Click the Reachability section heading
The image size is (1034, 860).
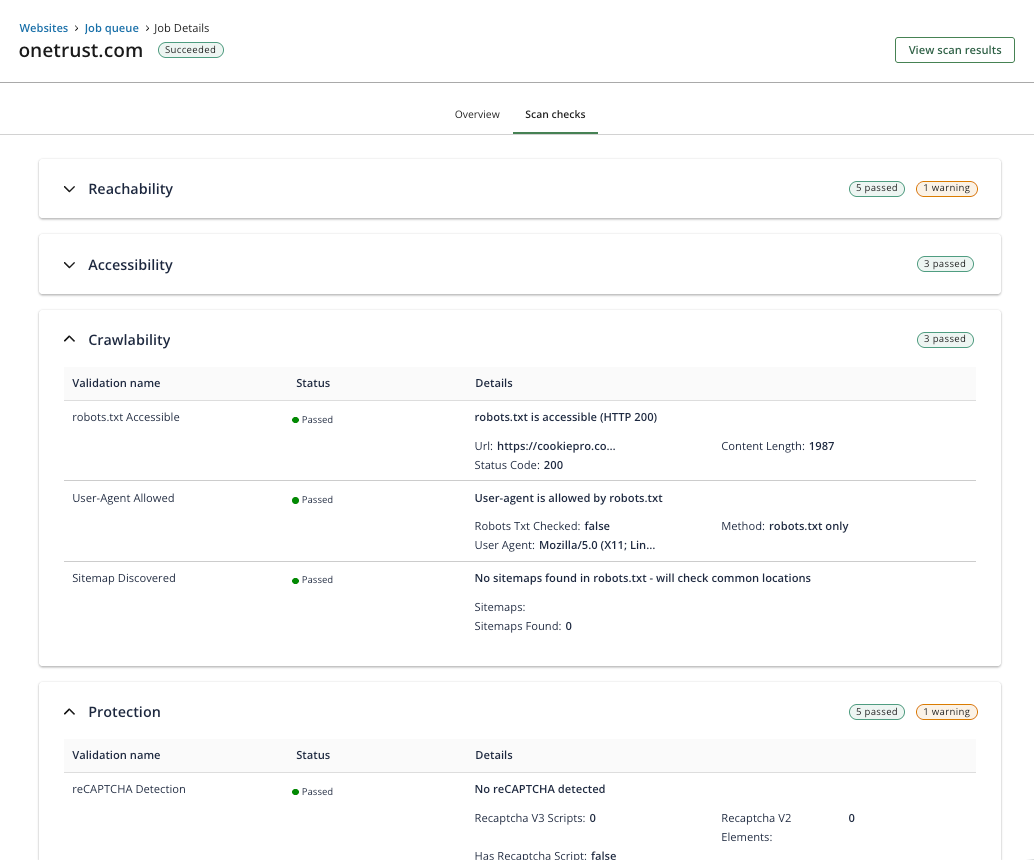tap(131, 189)
